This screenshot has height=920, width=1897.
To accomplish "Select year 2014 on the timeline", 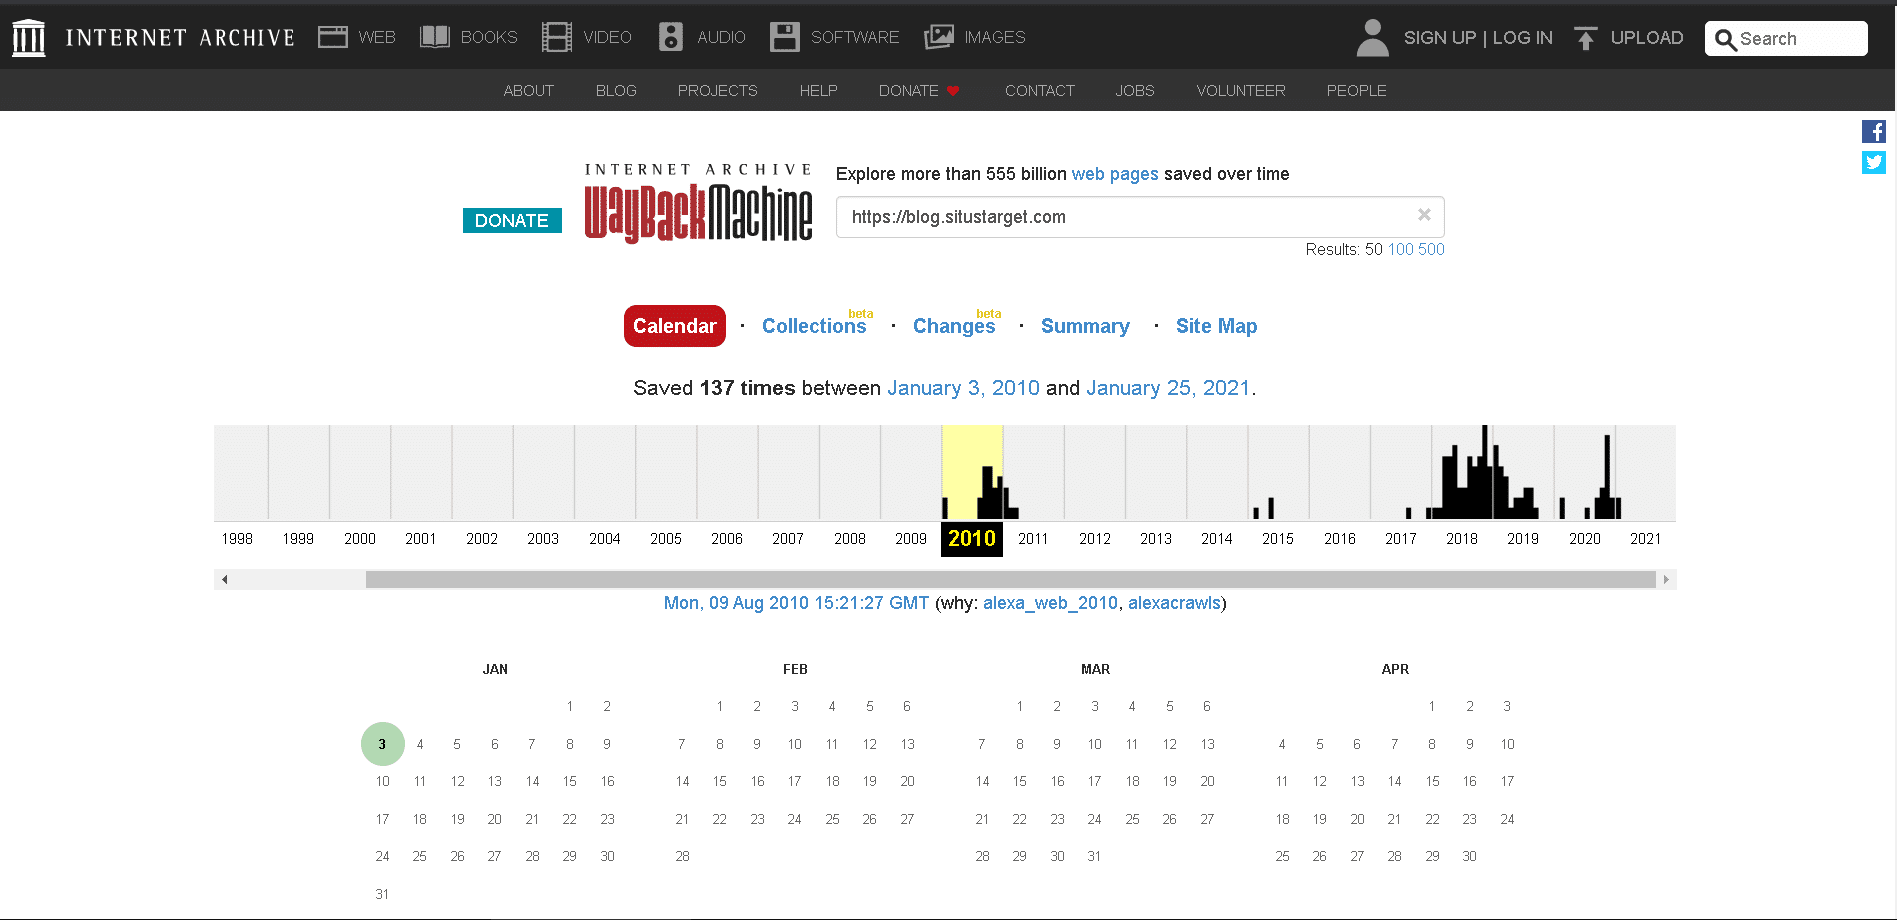I will (x=1216, y=538).
